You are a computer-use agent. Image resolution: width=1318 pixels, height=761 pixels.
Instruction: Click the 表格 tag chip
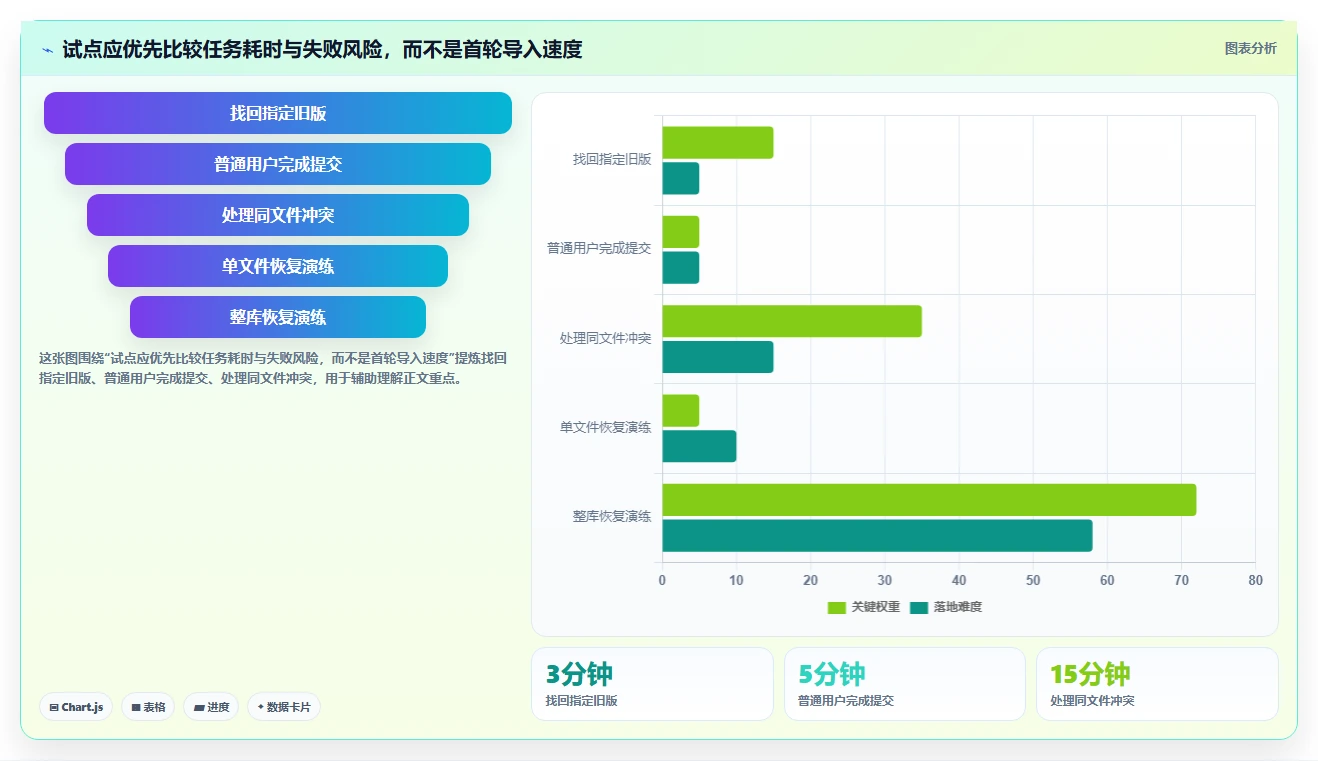click(x=148, y=707)
